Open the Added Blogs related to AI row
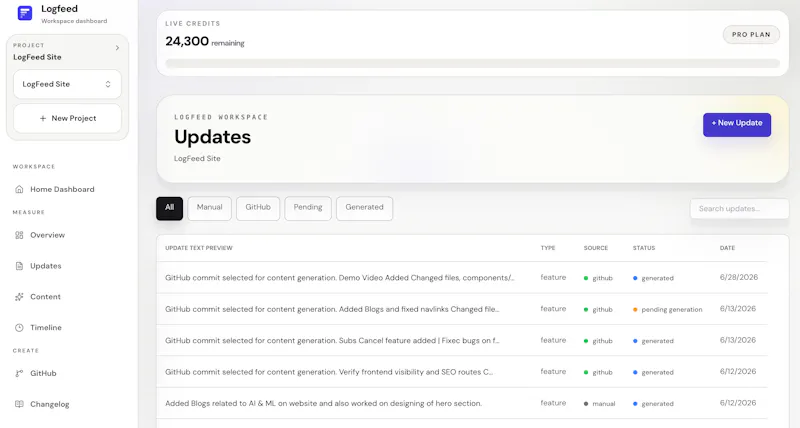The width and height of the screenshot is (800, 428). click(462, 403)
